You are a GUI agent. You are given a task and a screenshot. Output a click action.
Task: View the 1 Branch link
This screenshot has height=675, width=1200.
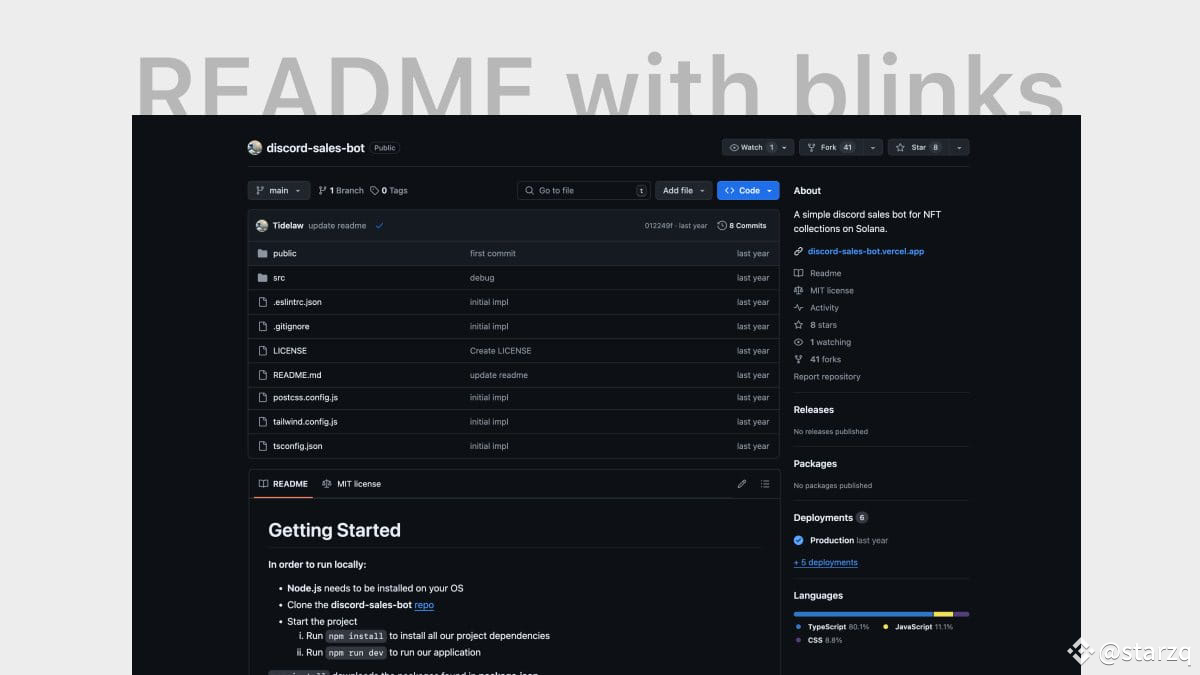point(341,190)
